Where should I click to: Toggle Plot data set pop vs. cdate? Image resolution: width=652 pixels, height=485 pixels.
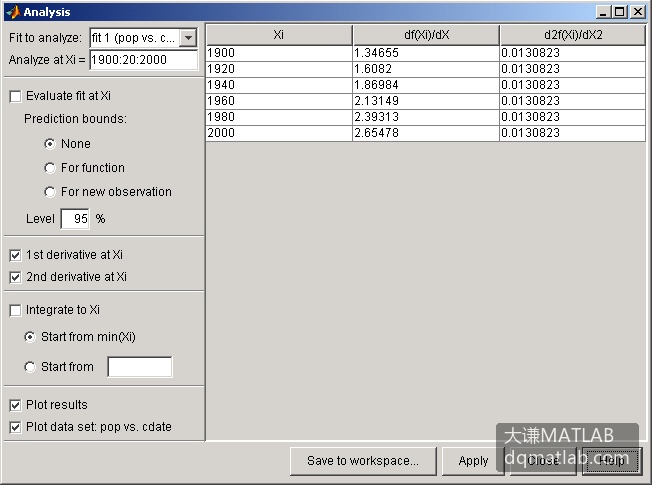(15, 427)
